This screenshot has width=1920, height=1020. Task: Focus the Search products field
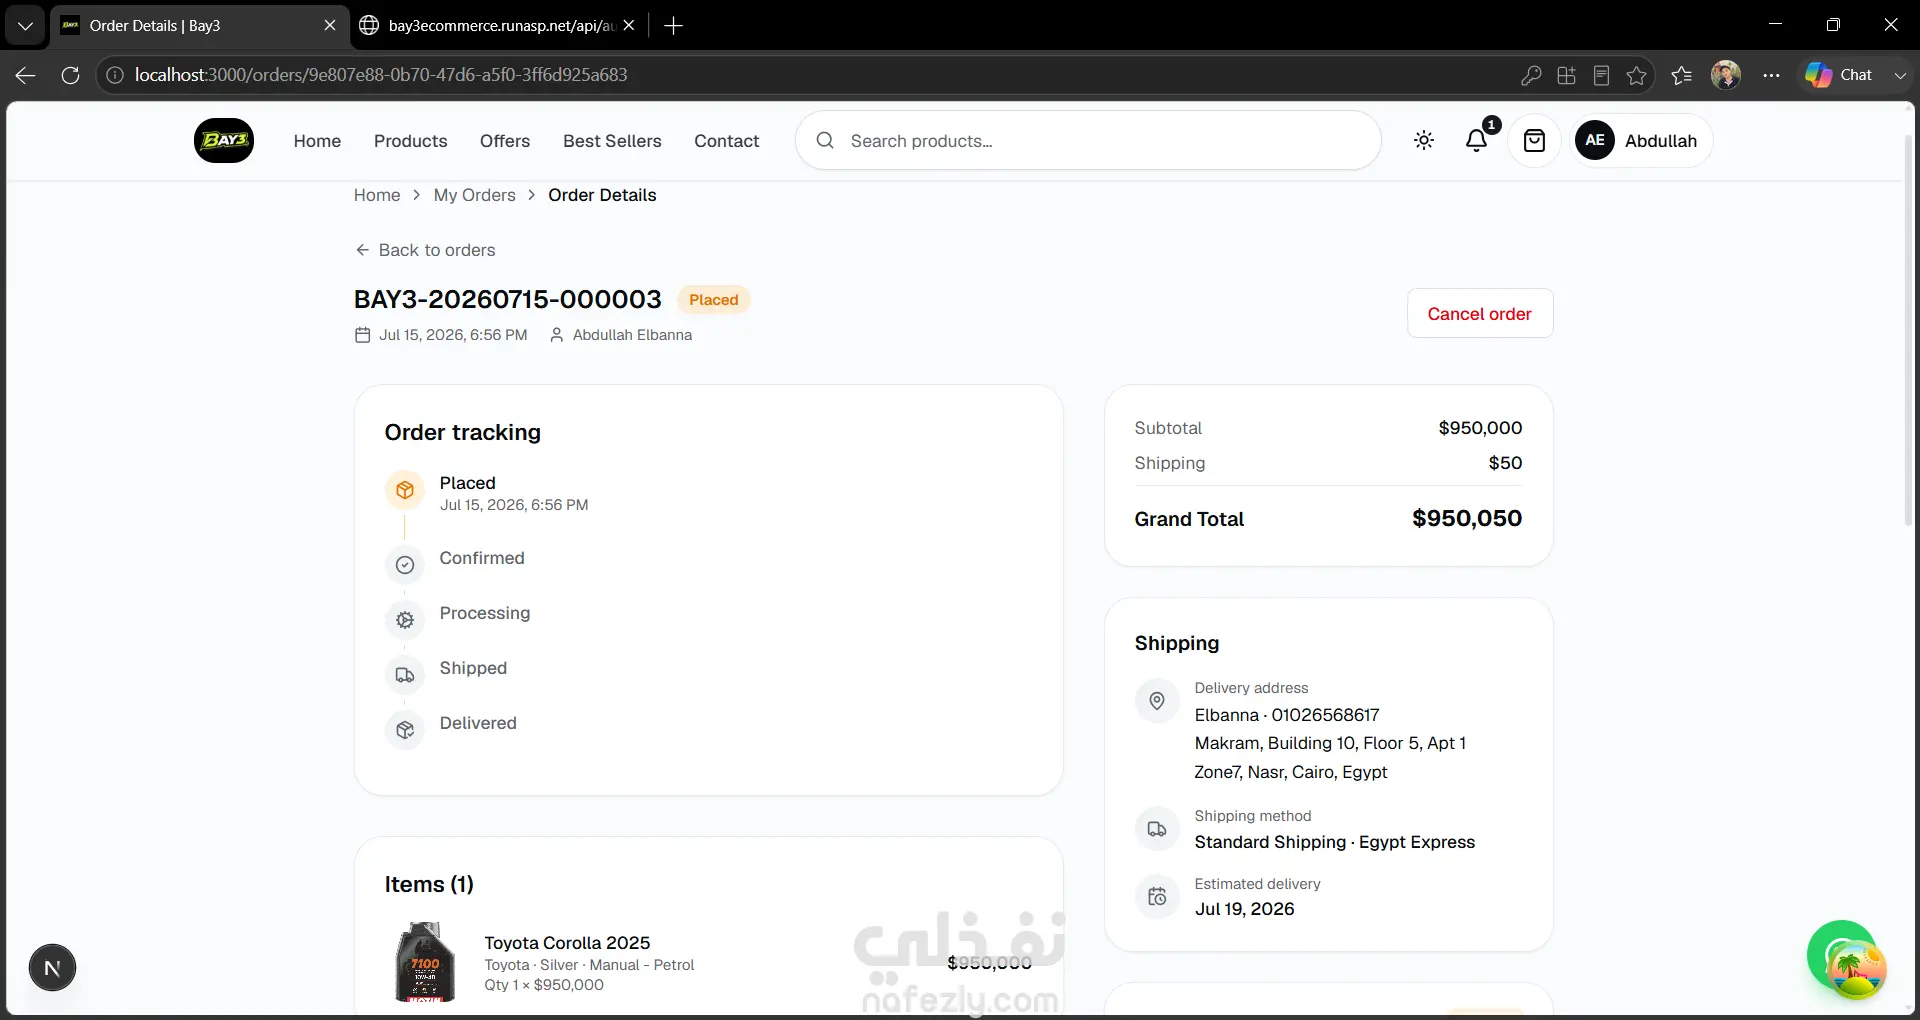pos(1088,141)
